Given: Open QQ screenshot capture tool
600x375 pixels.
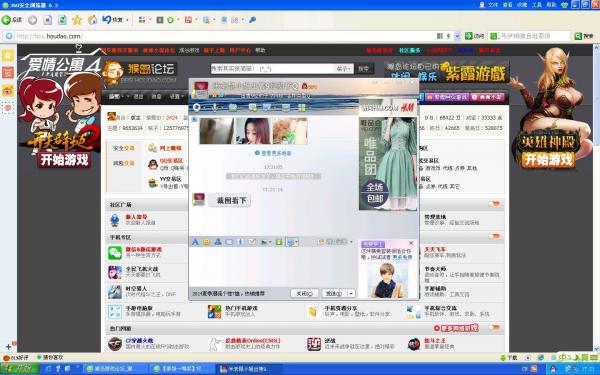Looking at the screenshot, I should 291,242.
